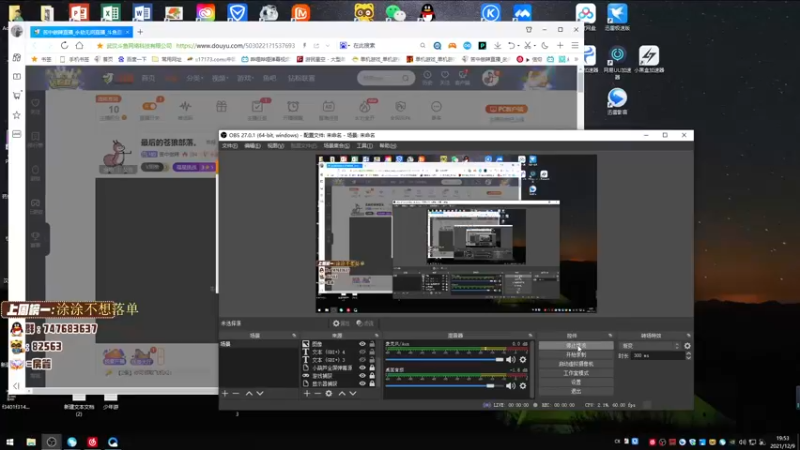Start the virtual camera in OBS
This screenshot has width=800, height=450.
click(x=576, y=364)
